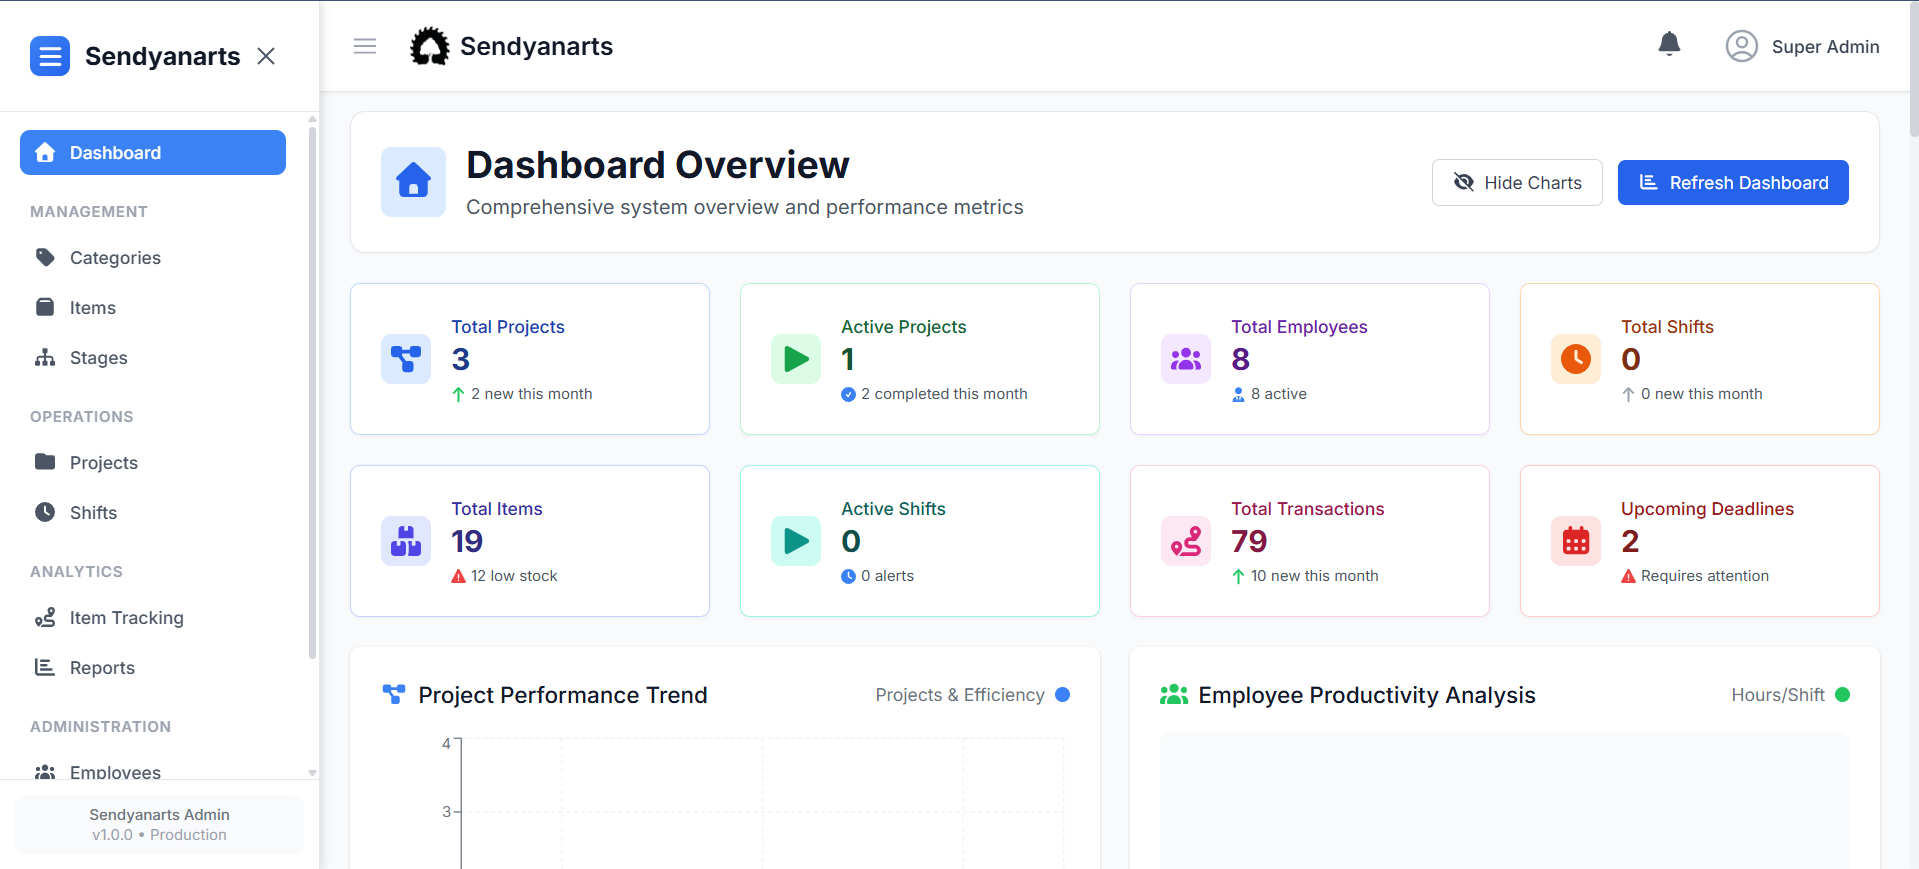Click the Active Projects play icon
Viewport: 1919px width, 869px height.
click(x=796, y=359)
